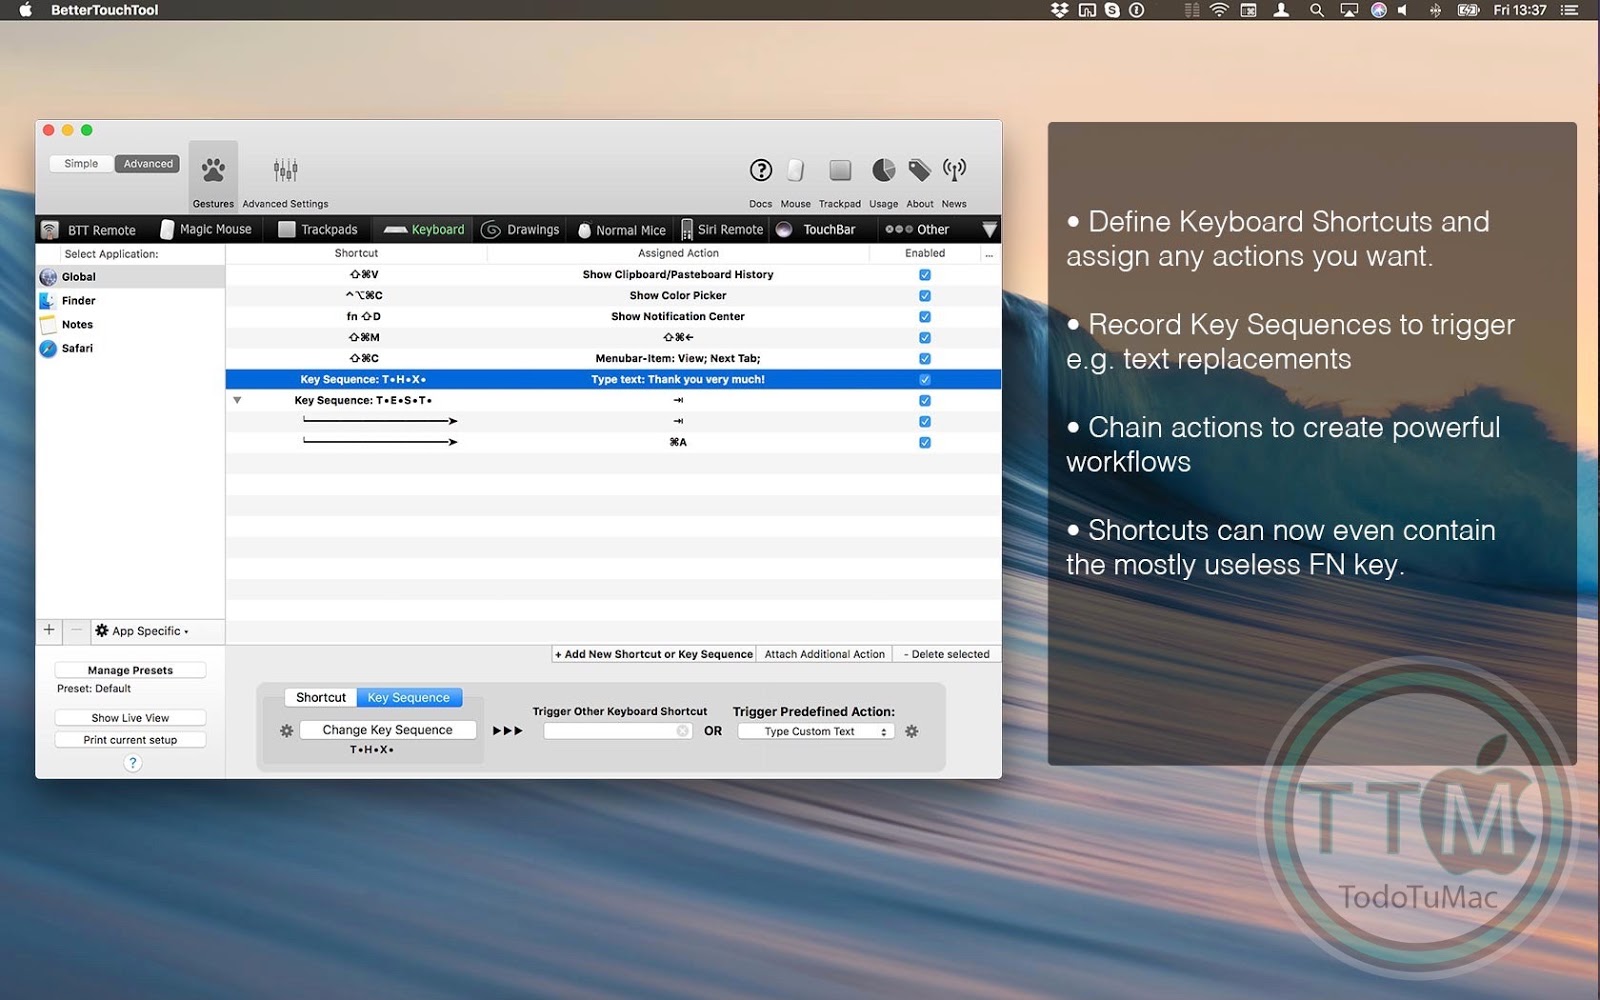1600x1000 pixels.
Task: Select the Key Sequence T•H•X• row
Action: (x=613, y=380)
